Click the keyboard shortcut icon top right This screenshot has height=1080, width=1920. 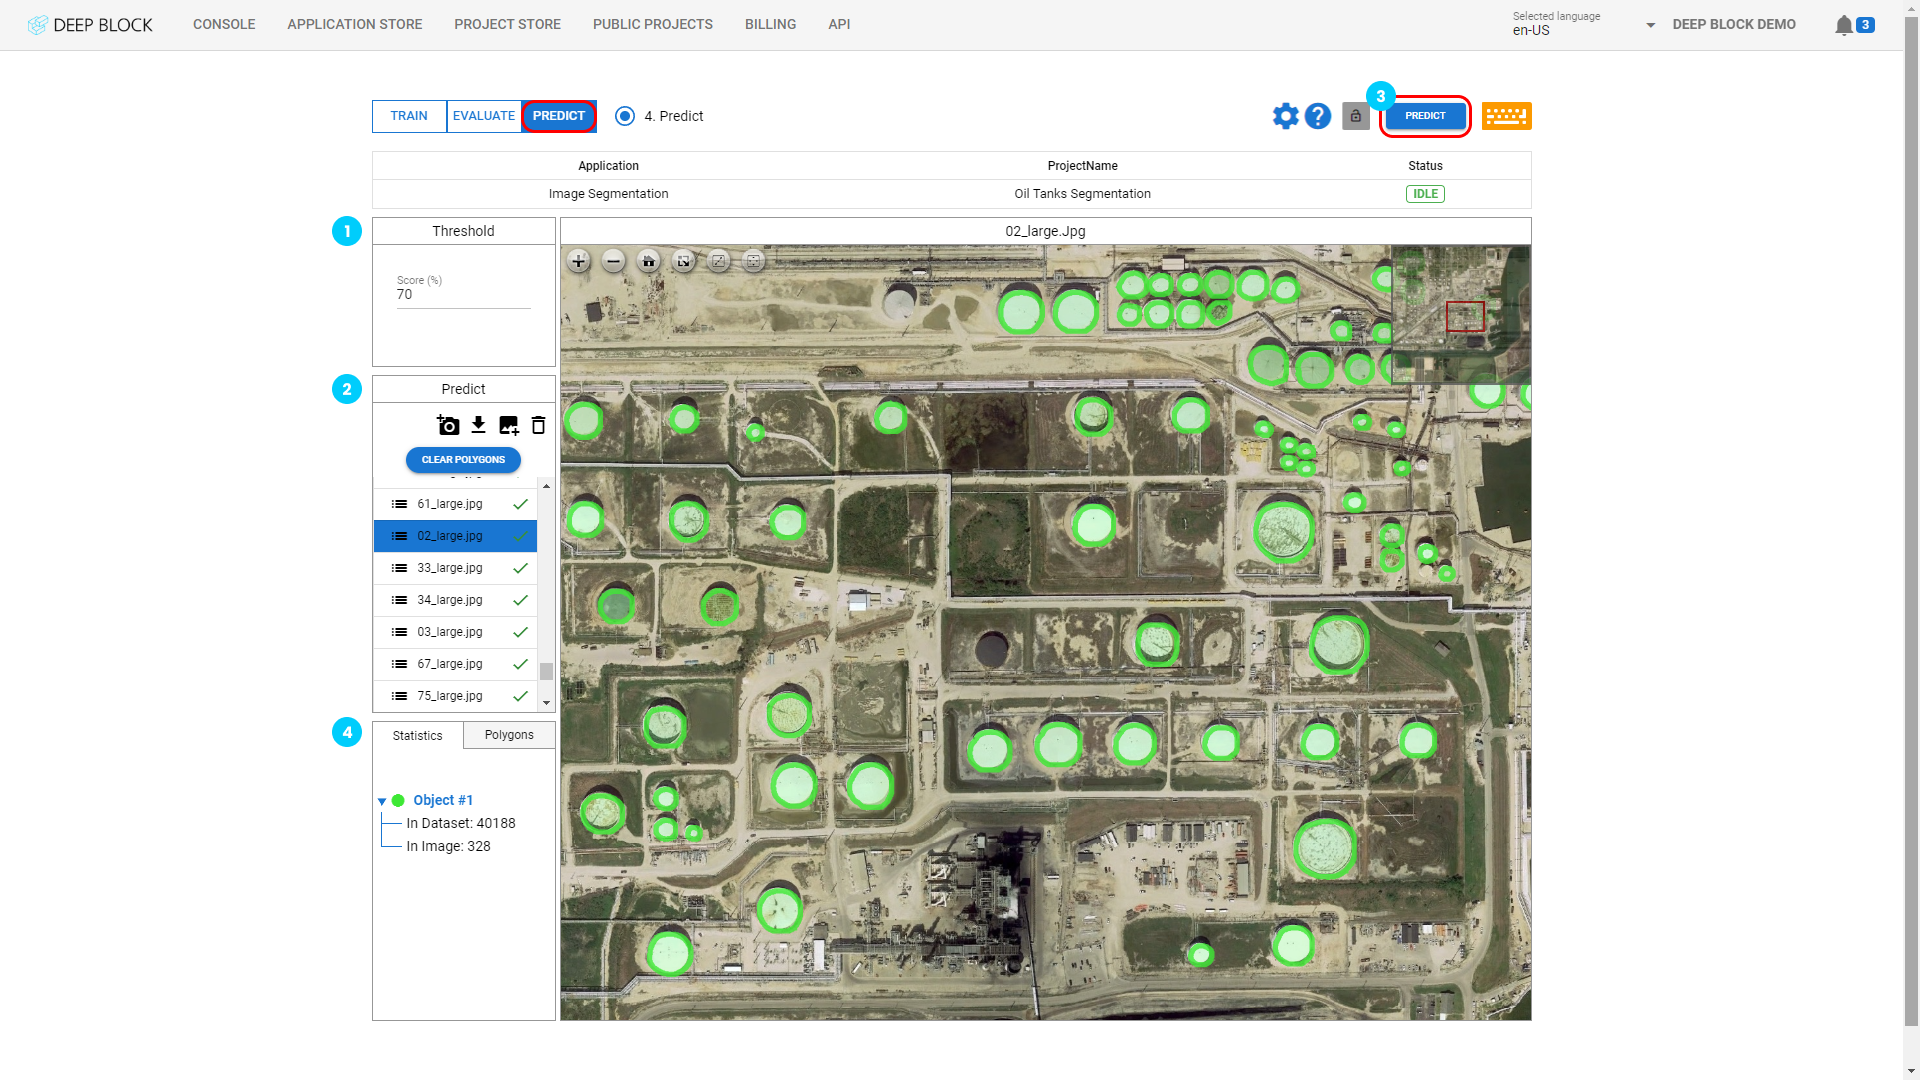[x=1506, y=116]
